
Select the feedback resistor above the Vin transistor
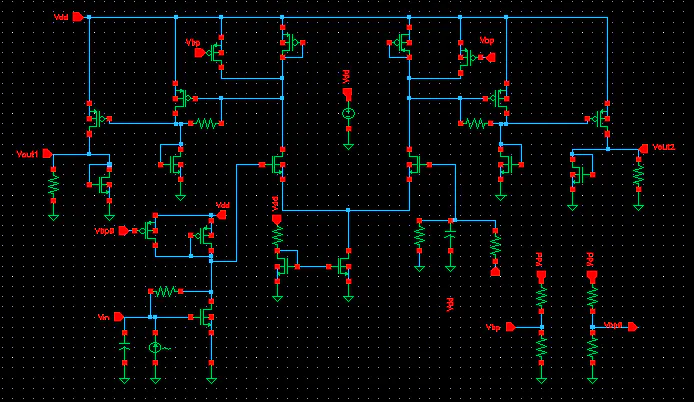click(x=166, y=291)
